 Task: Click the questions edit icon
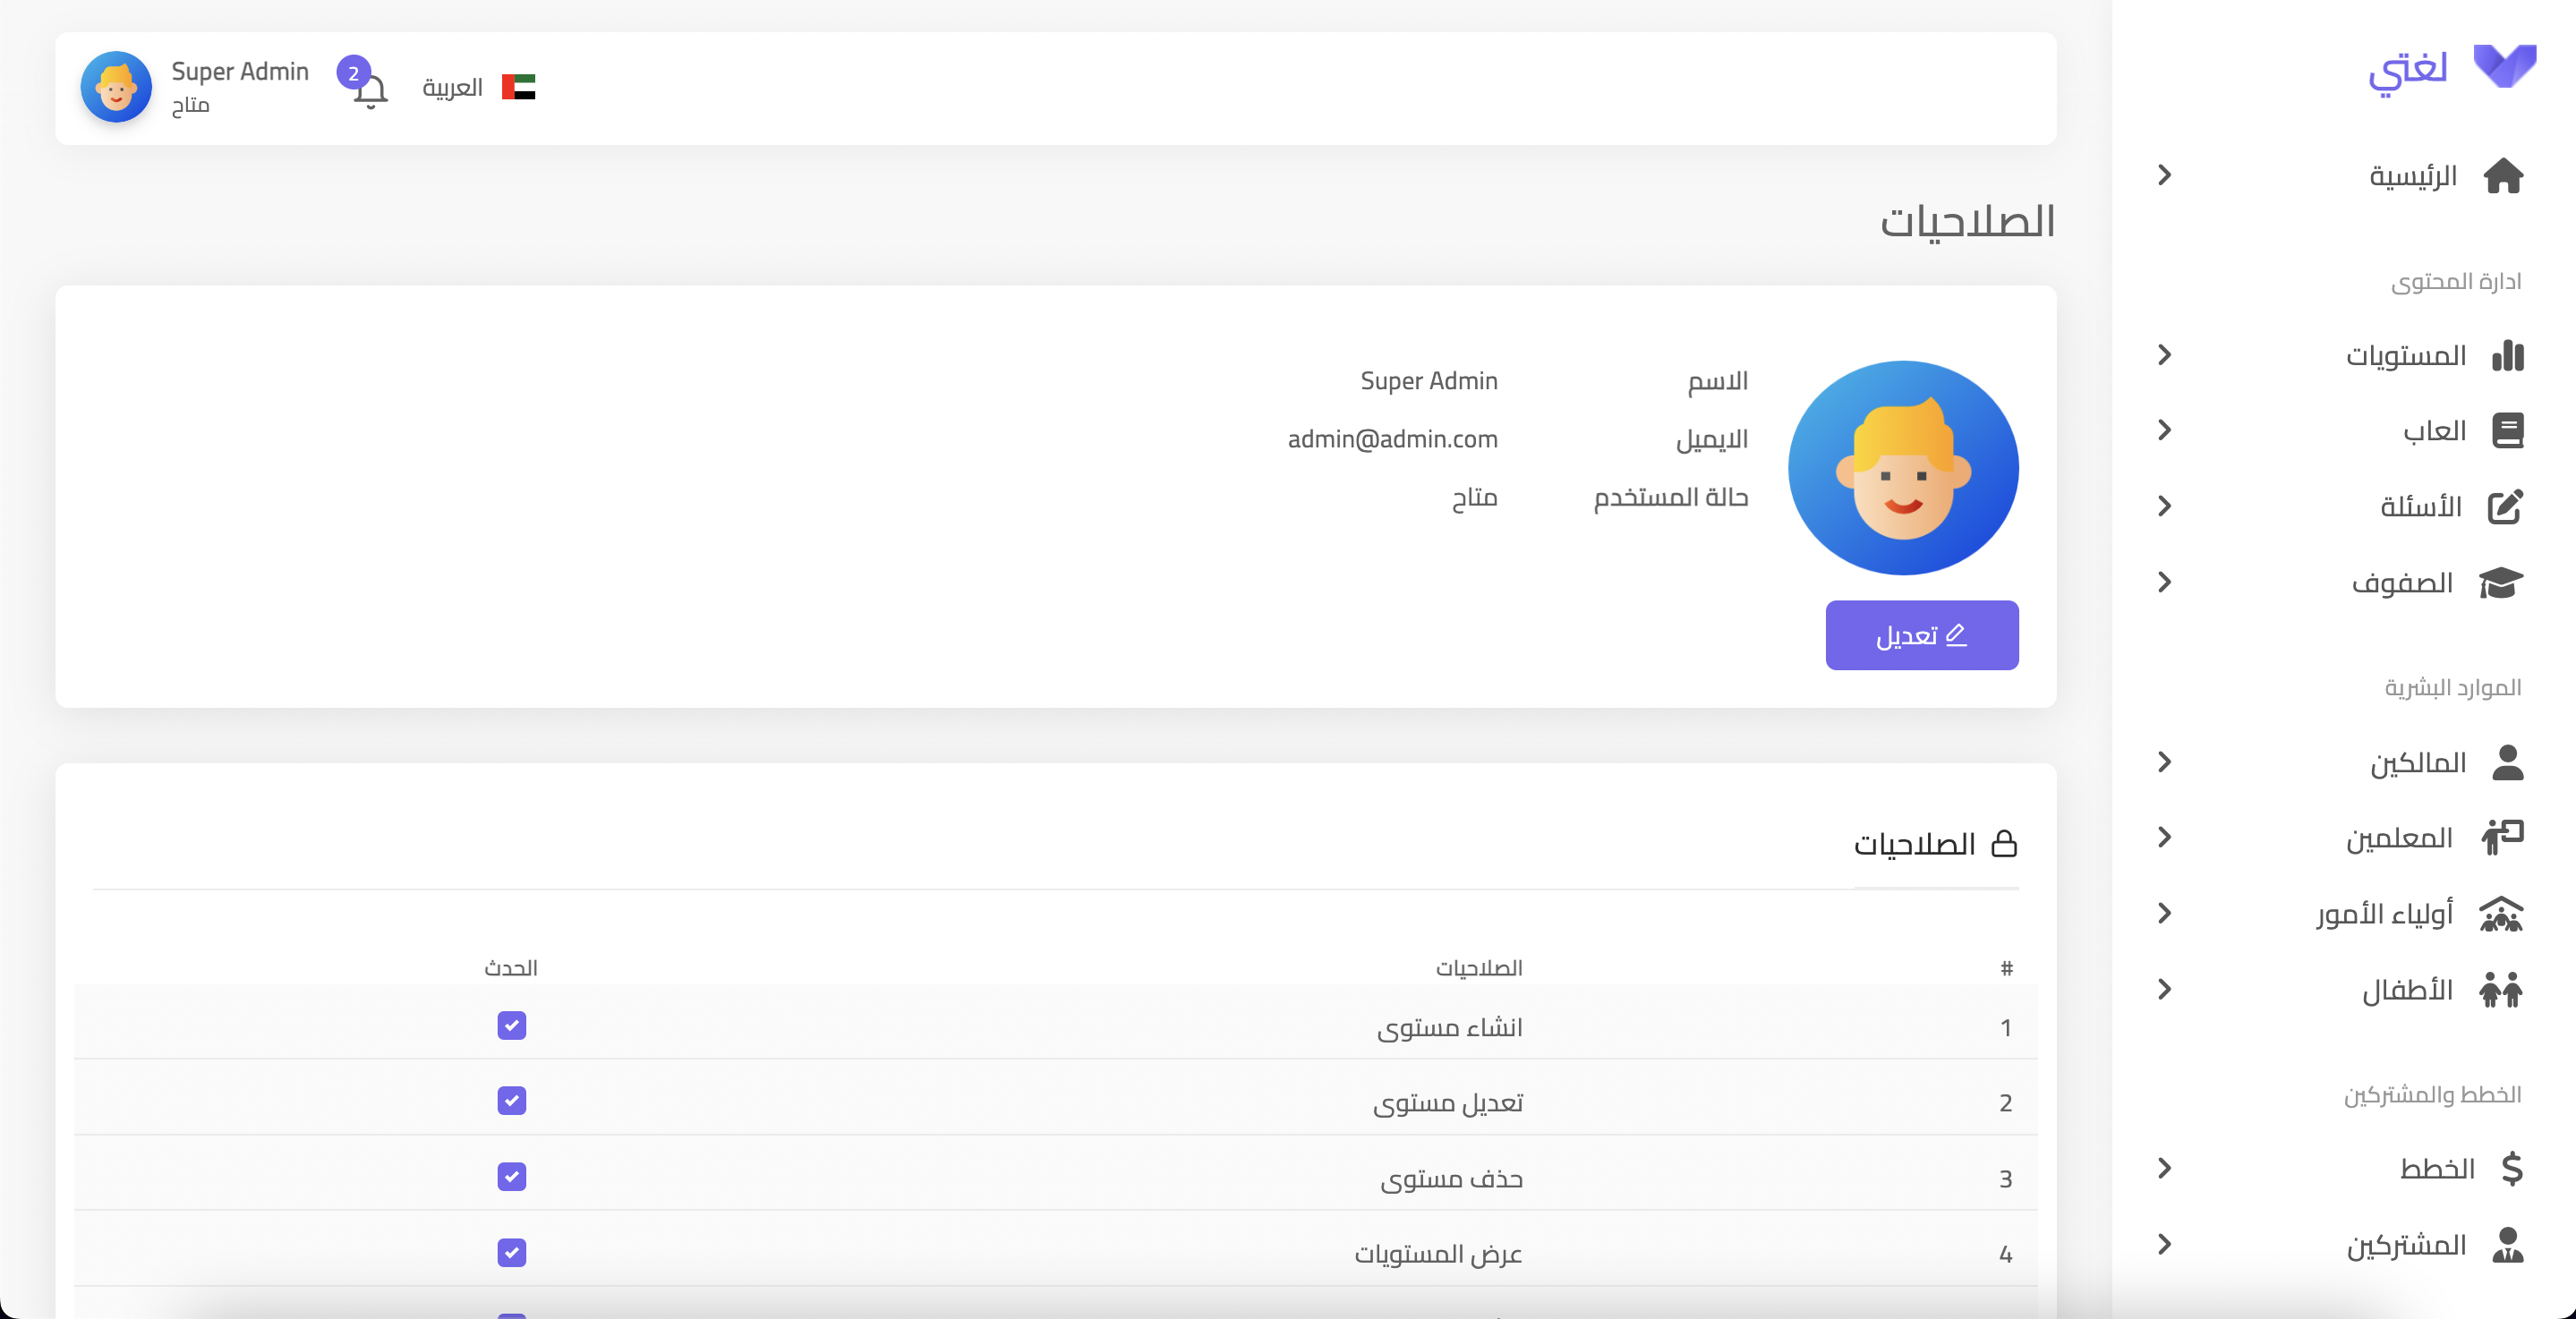tap(2505, 507)
